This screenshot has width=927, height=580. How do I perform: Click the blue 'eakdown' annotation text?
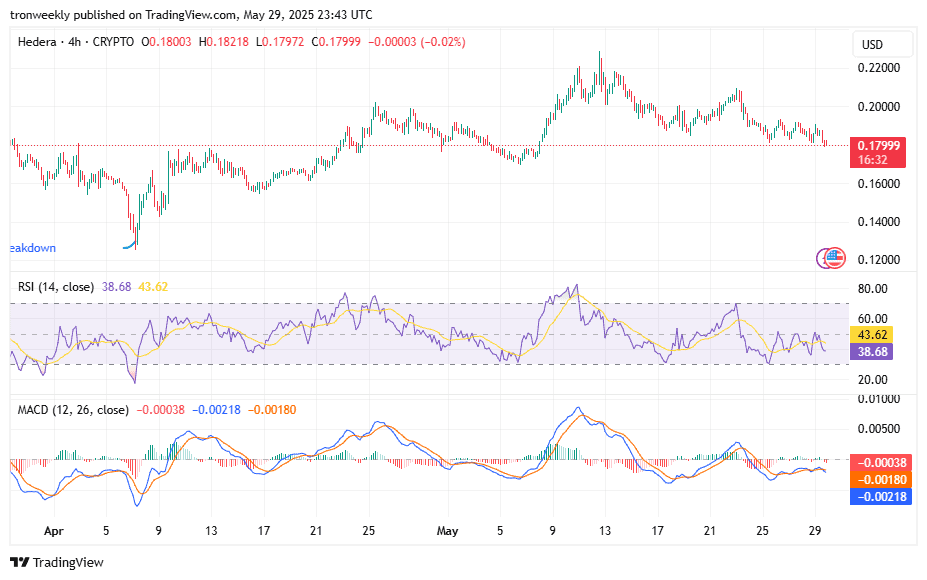[x=33, y=248]
